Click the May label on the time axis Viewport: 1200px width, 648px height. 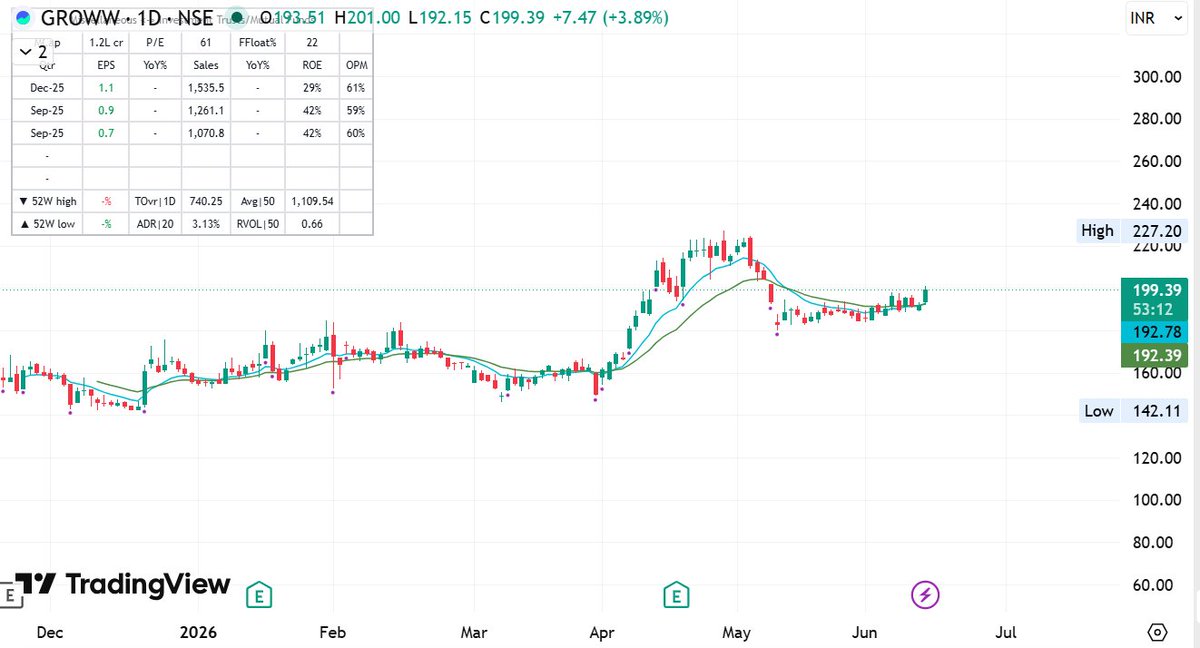[x=737, y=633]
